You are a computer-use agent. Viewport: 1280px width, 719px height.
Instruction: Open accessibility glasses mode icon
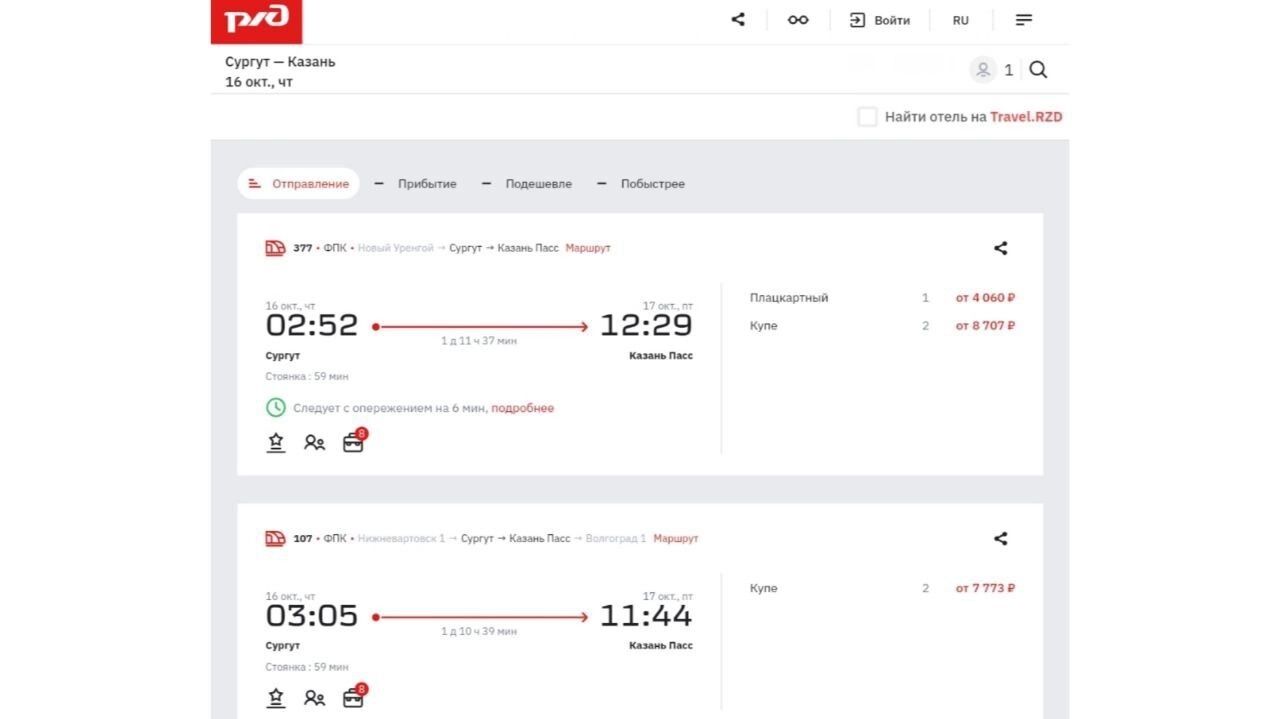[x=798, y=20]
